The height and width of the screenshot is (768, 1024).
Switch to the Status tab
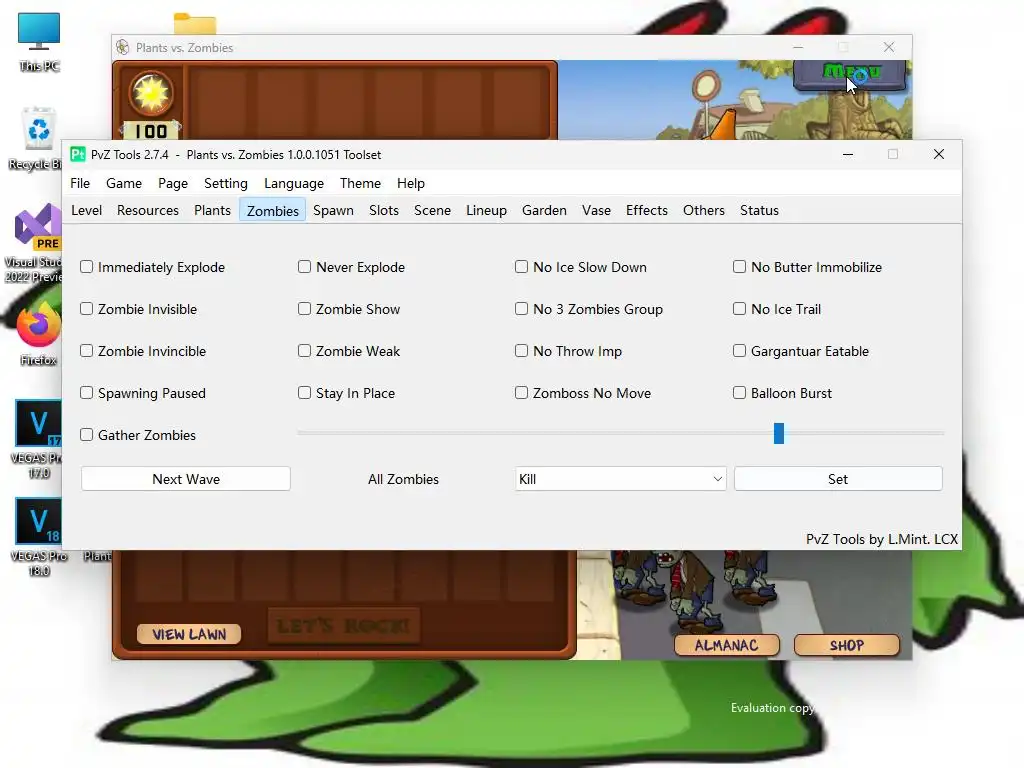[759, 210]
